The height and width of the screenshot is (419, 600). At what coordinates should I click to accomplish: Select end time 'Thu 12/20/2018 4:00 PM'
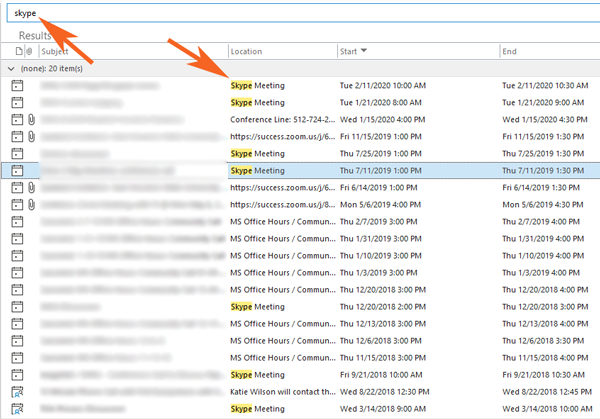click(545, 290)
